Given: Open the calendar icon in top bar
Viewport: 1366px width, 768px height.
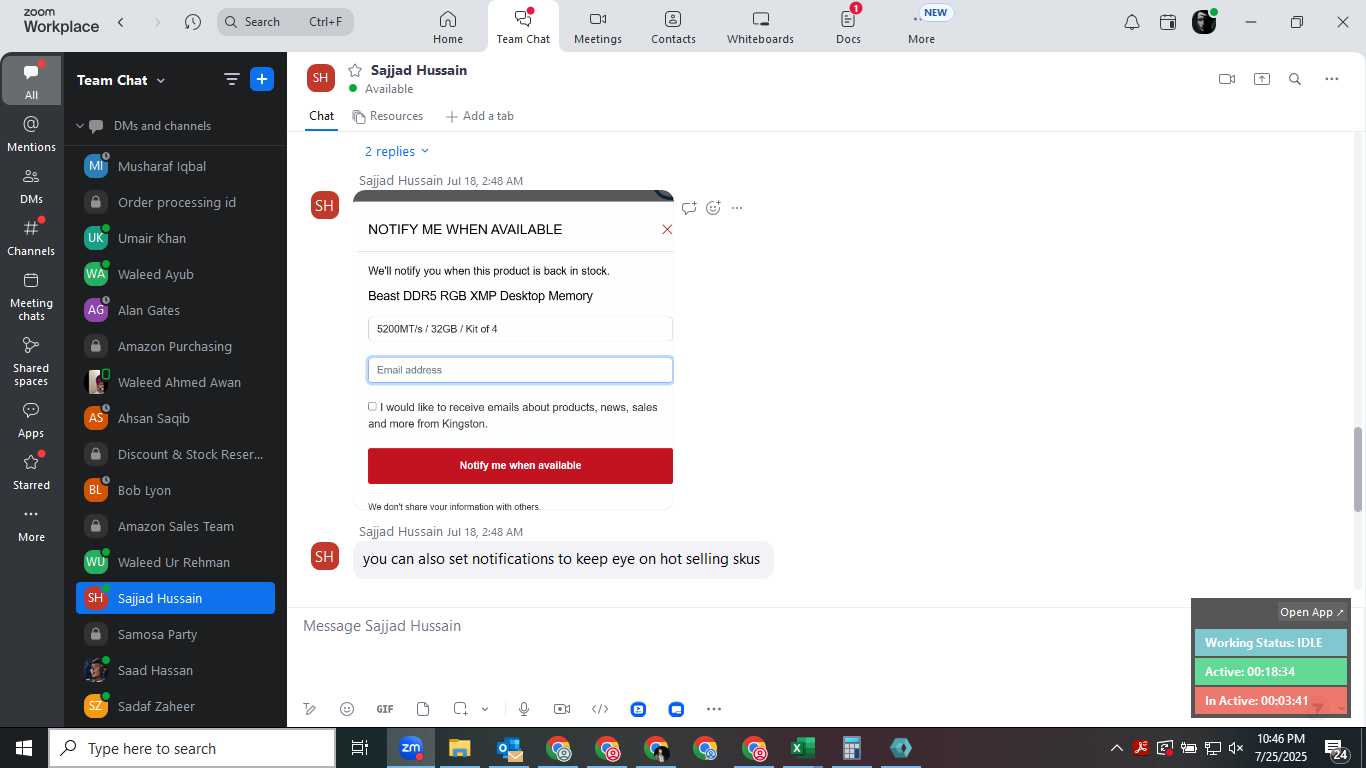Looking at the screenshot, I should [1168, 22].
